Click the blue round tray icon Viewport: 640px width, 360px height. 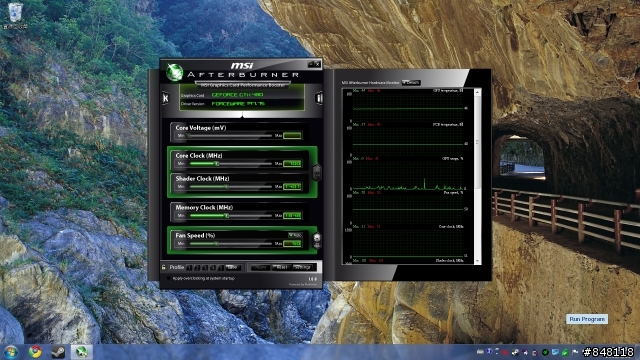click(489, 352)
